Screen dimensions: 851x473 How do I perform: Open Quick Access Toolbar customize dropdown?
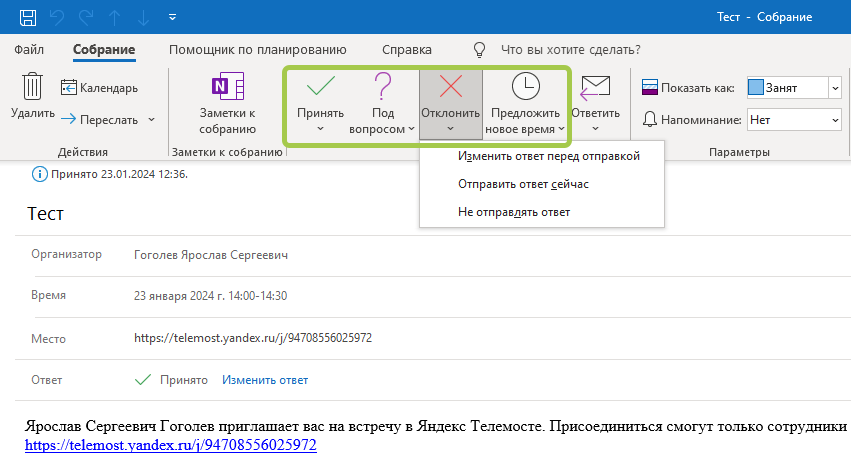point(172,17)
